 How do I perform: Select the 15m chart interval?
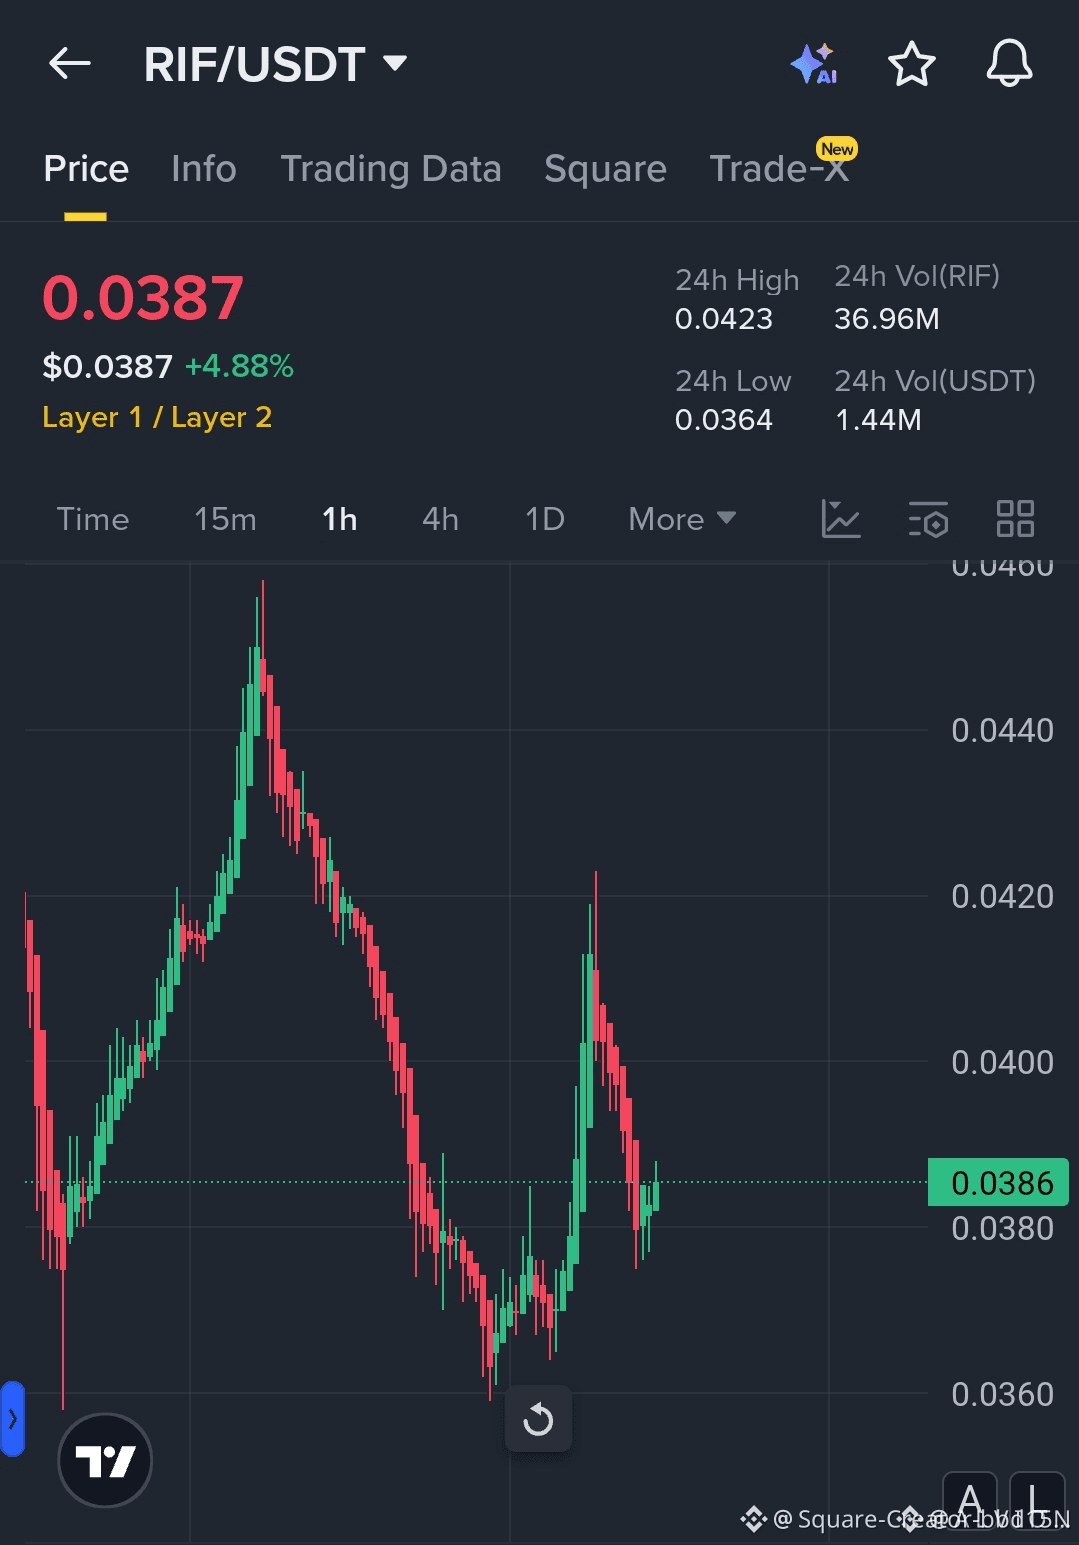(225, 519)
